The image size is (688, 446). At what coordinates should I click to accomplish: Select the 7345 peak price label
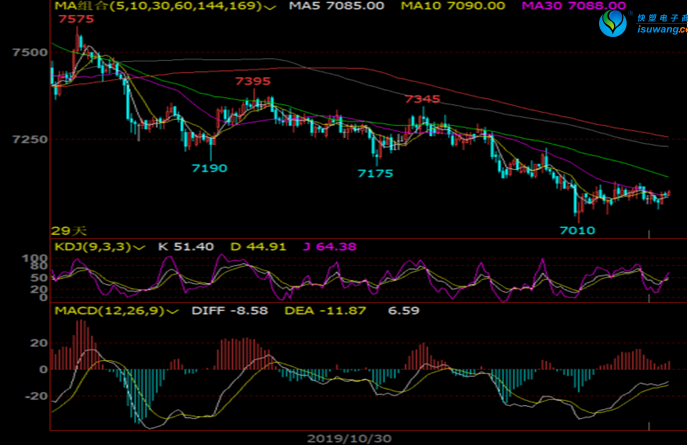point(422,99)
